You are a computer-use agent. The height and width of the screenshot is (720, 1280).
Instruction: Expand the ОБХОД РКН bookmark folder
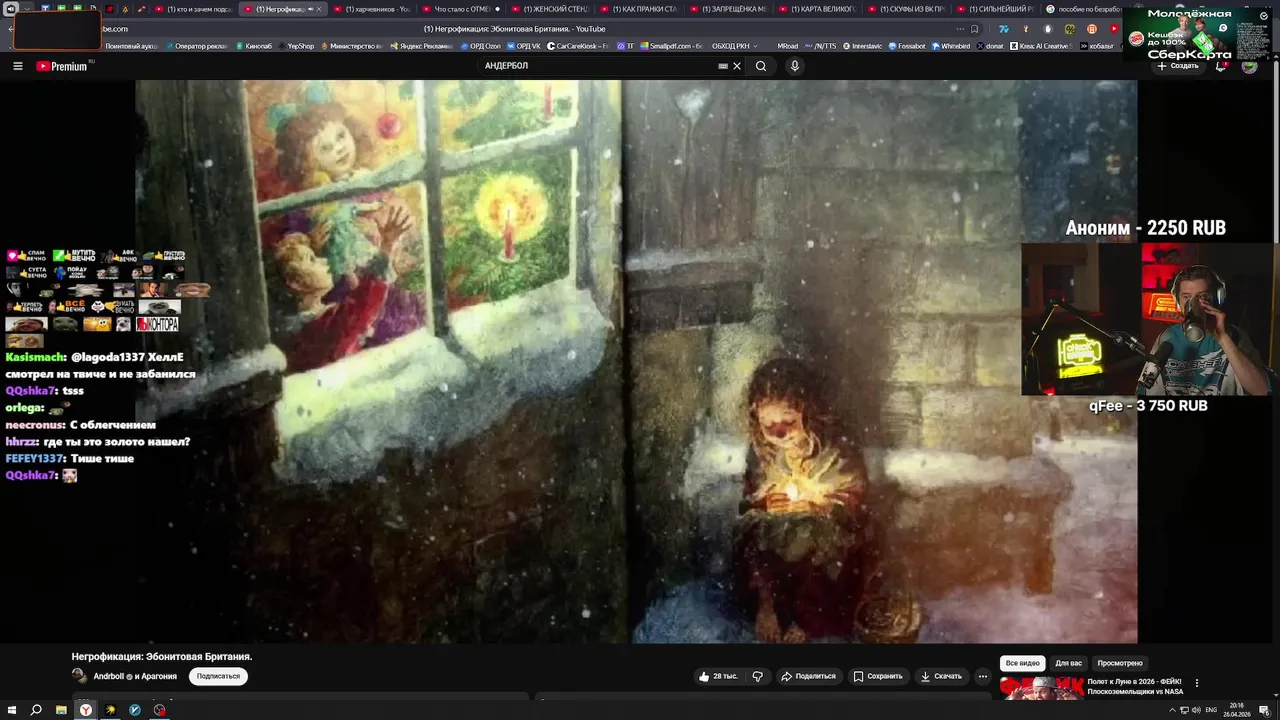pyautogui.click(x=735, y=46)
